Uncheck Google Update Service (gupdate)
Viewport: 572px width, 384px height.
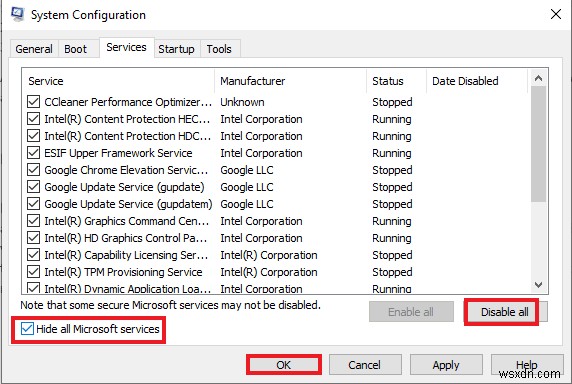tap(34, 187)
